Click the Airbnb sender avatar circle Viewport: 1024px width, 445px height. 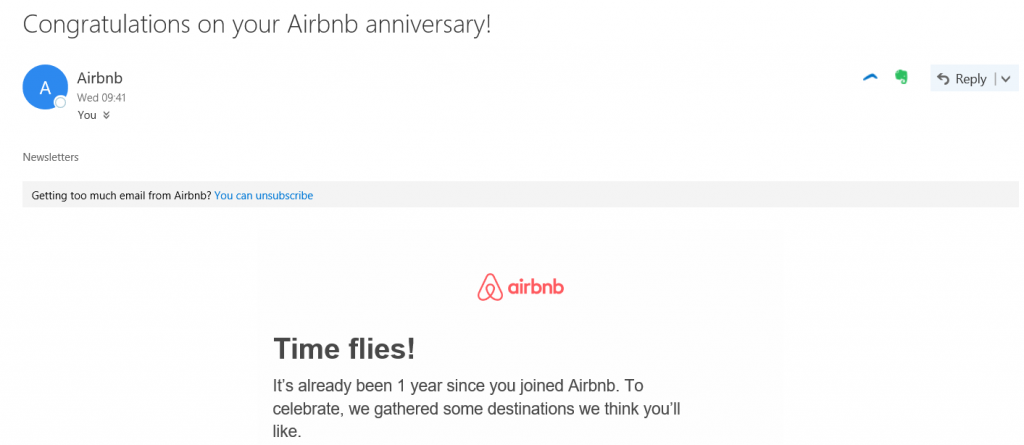pos(45,88)
